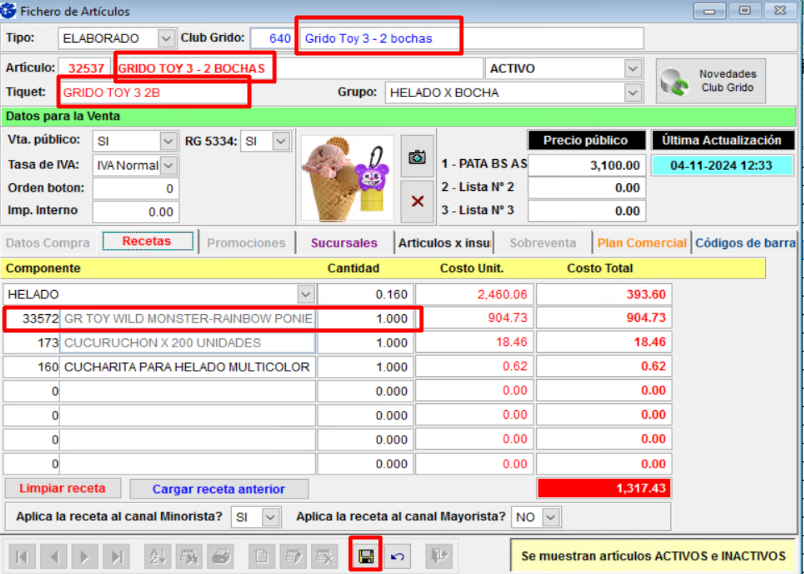The image size is (804, 574).
Task: Click the GR TOY WILD MONSTER-RAINBOW PONIE cell
Action: point(188,319)
